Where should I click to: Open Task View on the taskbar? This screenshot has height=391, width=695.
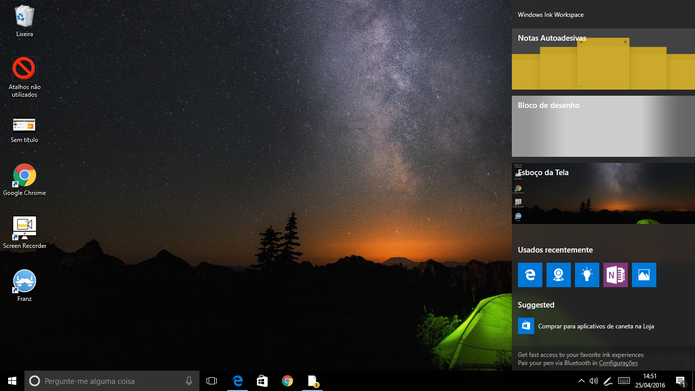pyautogui.click(x=211, y=381)
